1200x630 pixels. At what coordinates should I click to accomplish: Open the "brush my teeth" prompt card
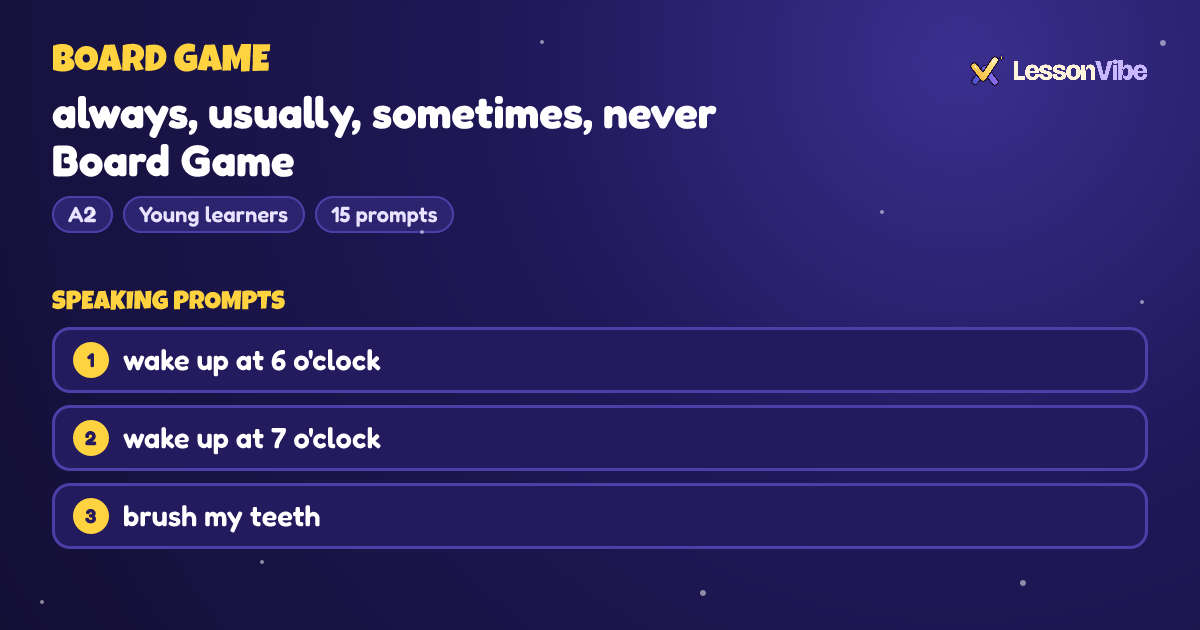pyautogui.click(x=600, y=516)
